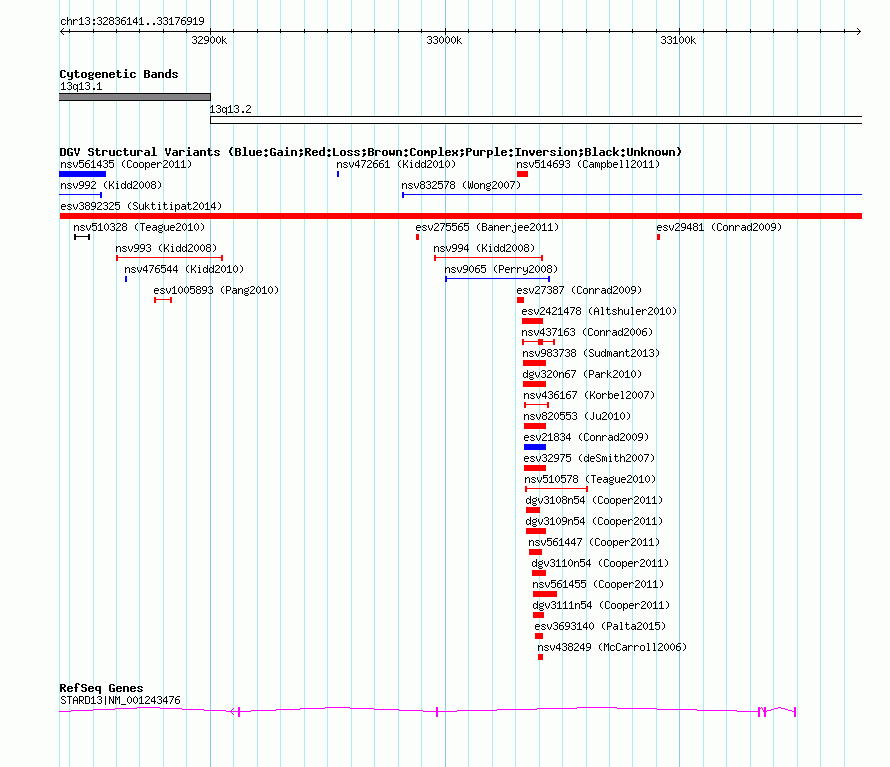Open nsv510578 (Teague2010) variant

tap(590, 479)
